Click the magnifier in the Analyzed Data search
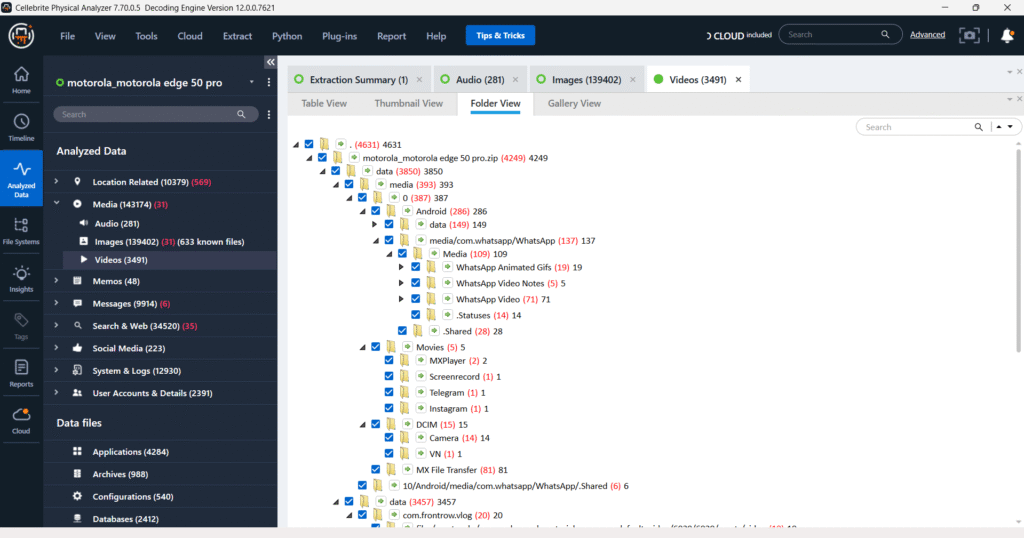Image resolution: width=1024 pixels, height=538 pixels. click(x=241, y=114)
